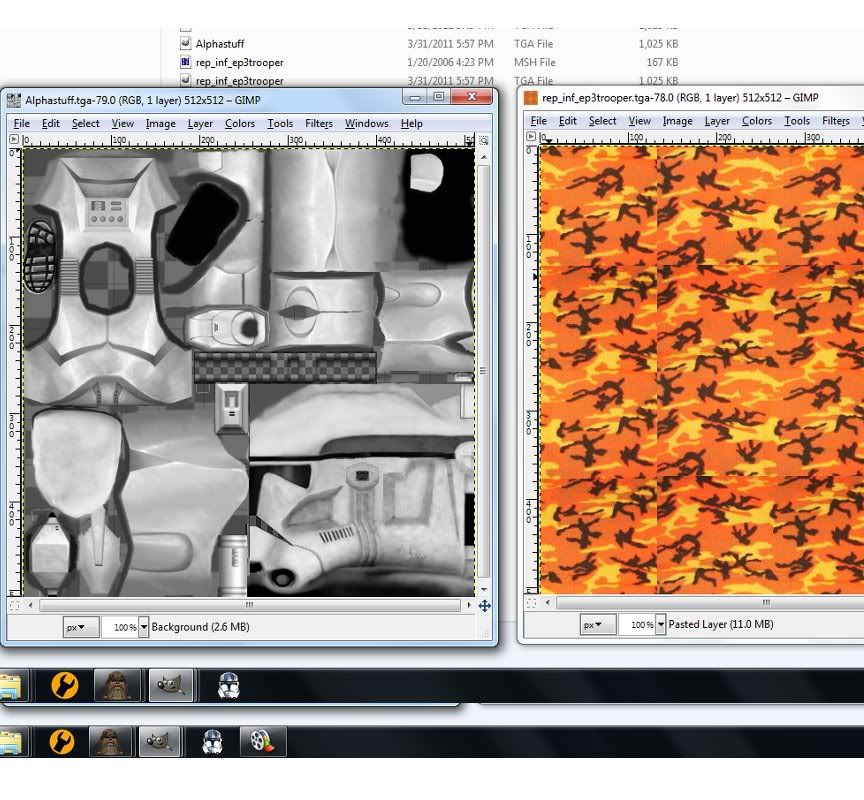Click the horizontal scrollbar in the rep_inf_ep3trooper window

coord(710,602)
